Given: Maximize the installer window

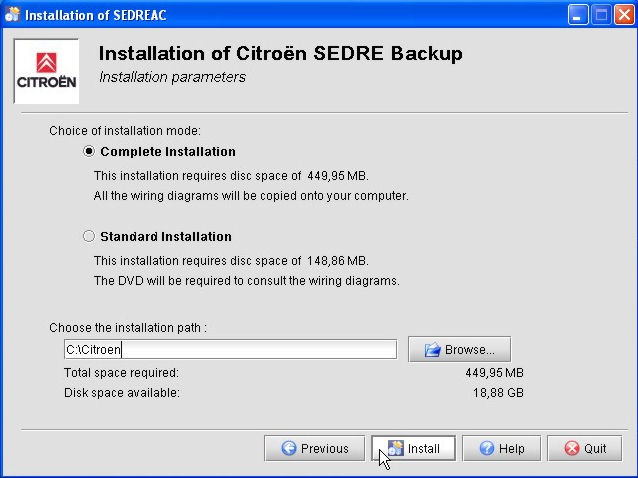Looking at the screenshot, I should pos(602,15).
